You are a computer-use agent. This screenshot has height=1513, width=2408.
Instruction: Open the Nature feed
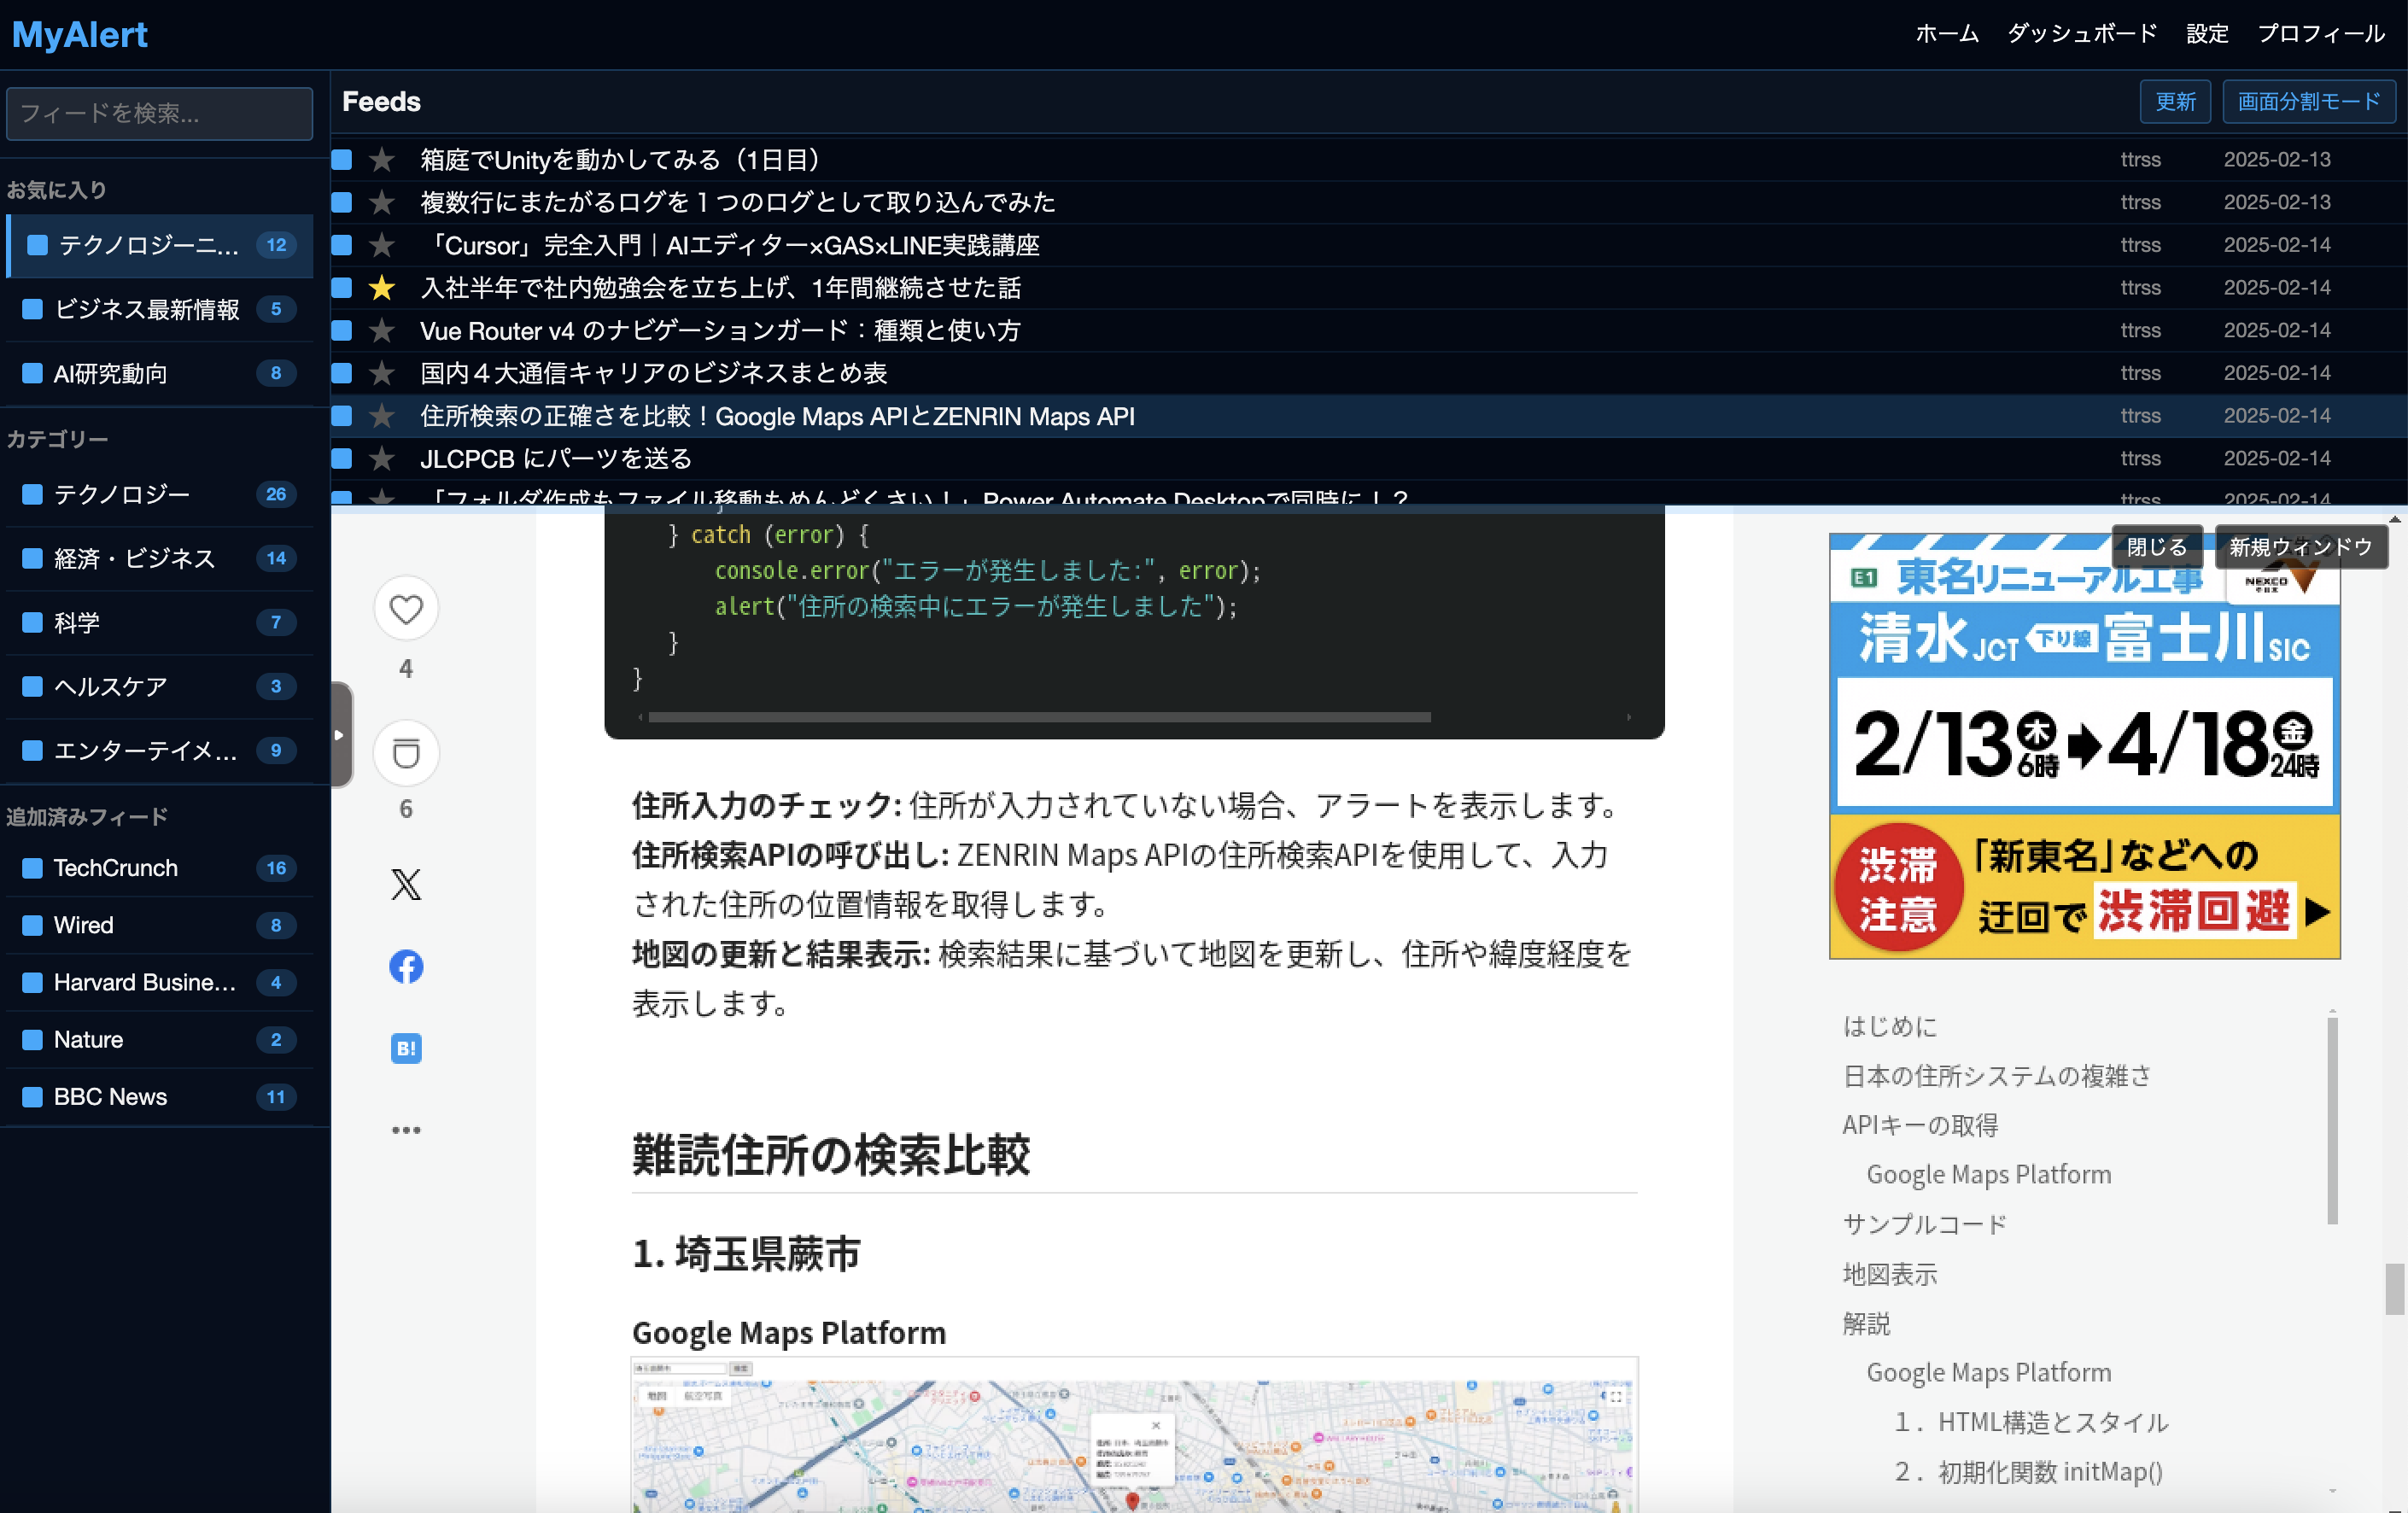point(160,1039)
